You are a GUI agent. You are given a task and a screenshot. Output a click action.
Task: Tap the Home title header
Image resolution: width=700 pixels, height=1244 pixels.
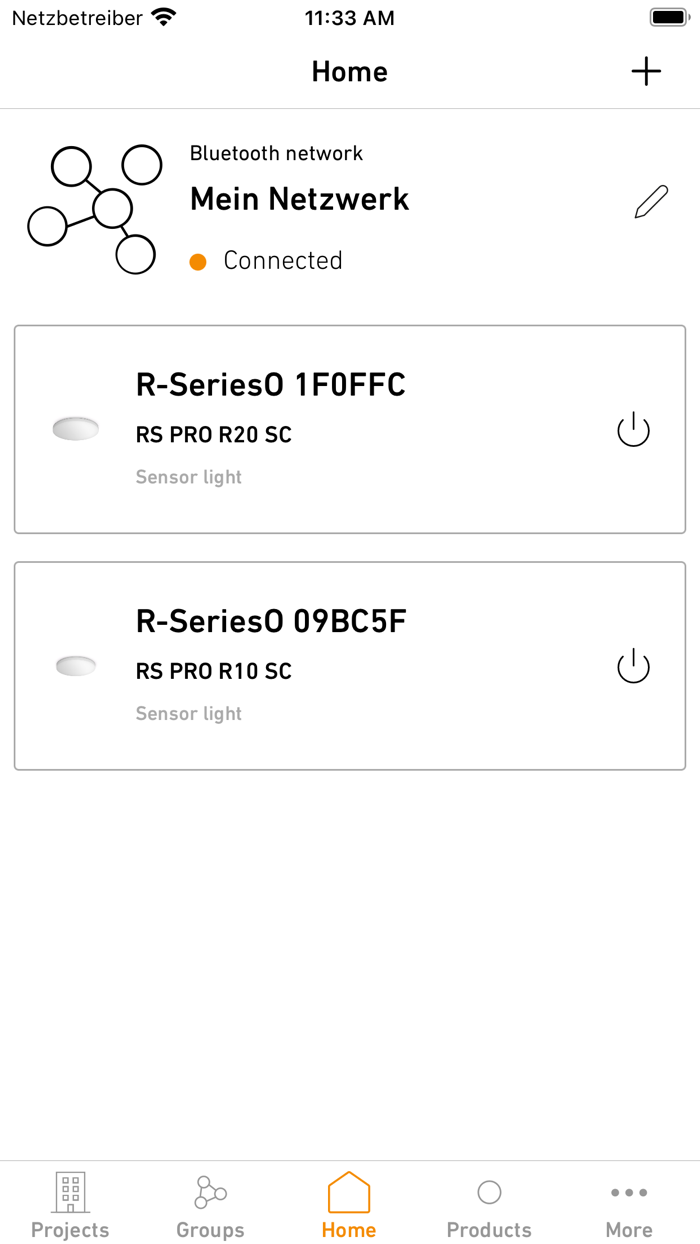[350, 71]
